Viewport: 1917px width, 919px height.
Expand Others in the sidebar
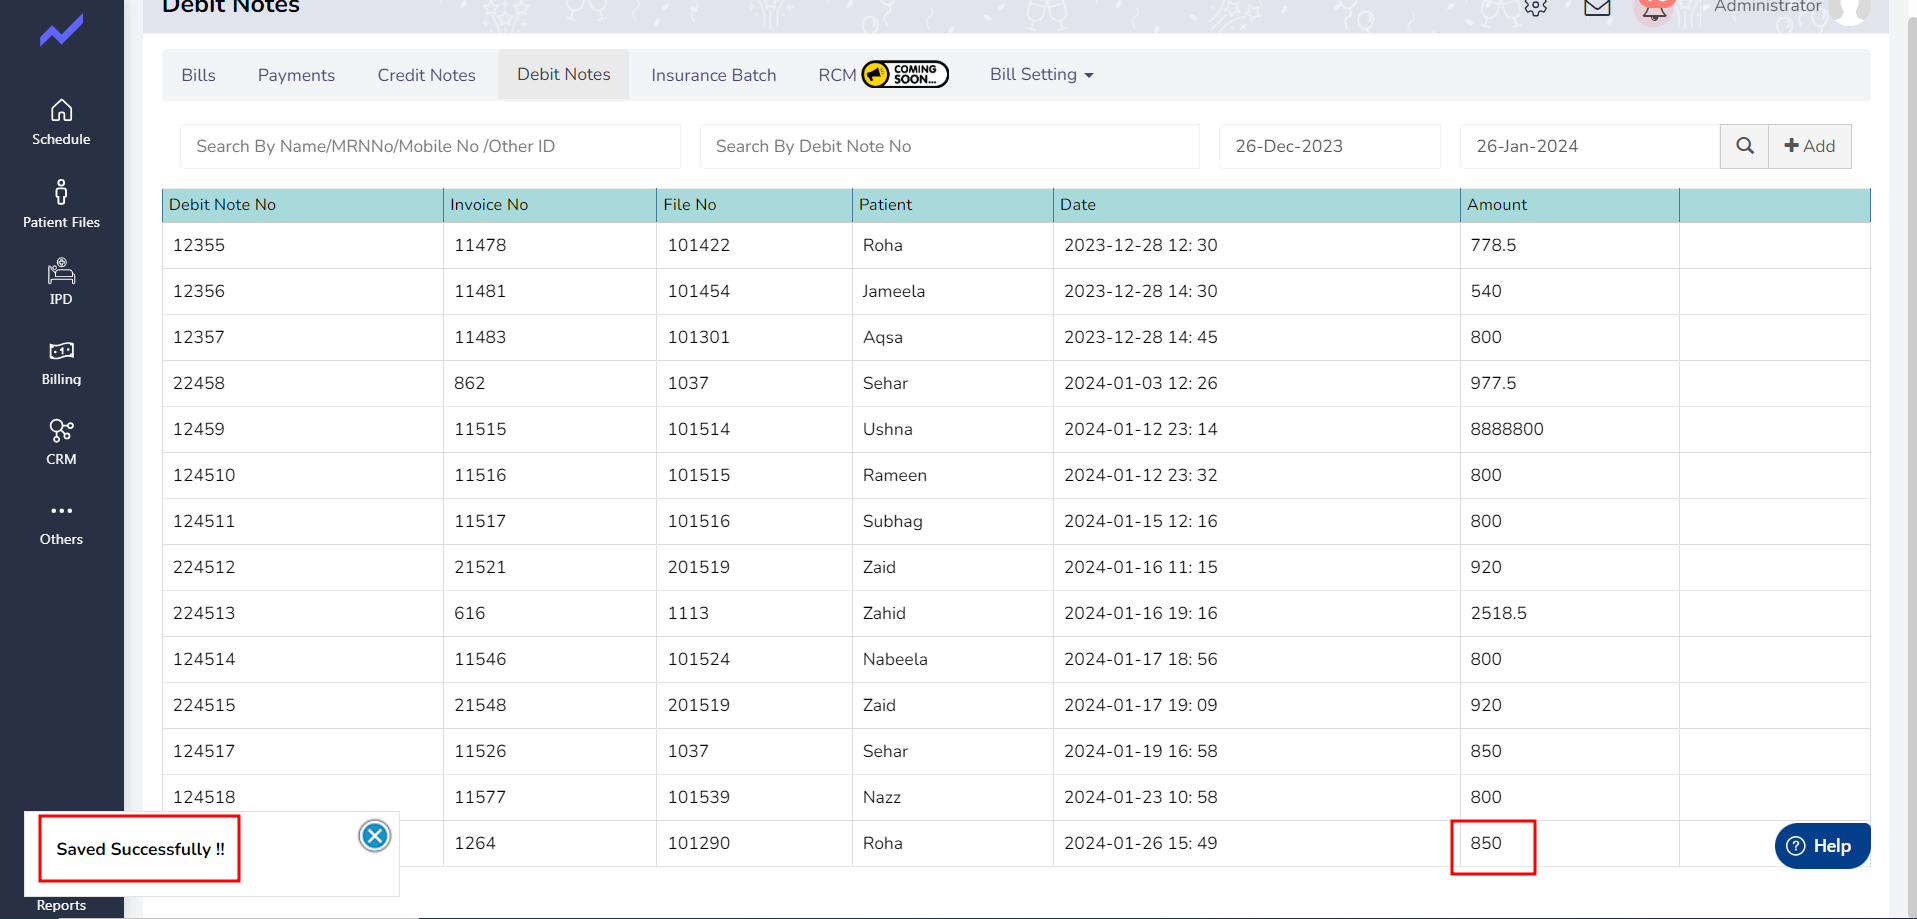pyautogui.click(x=61, y=524)
